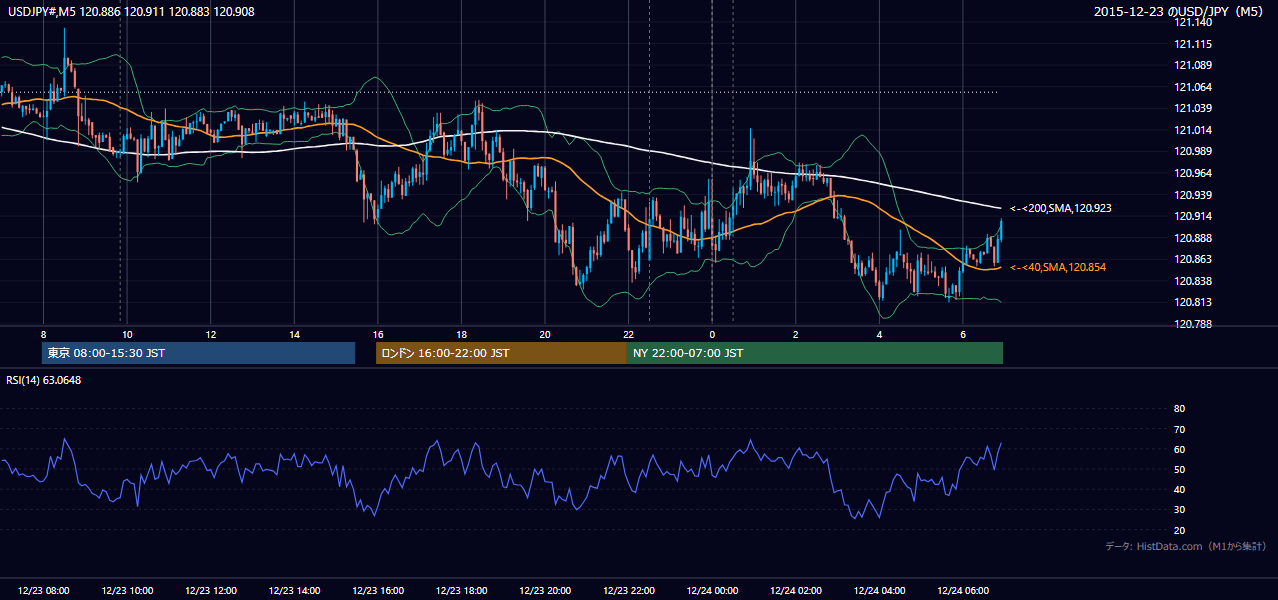Click the NY 22:00-07:00 JST session bar

(x=815, y=353)
